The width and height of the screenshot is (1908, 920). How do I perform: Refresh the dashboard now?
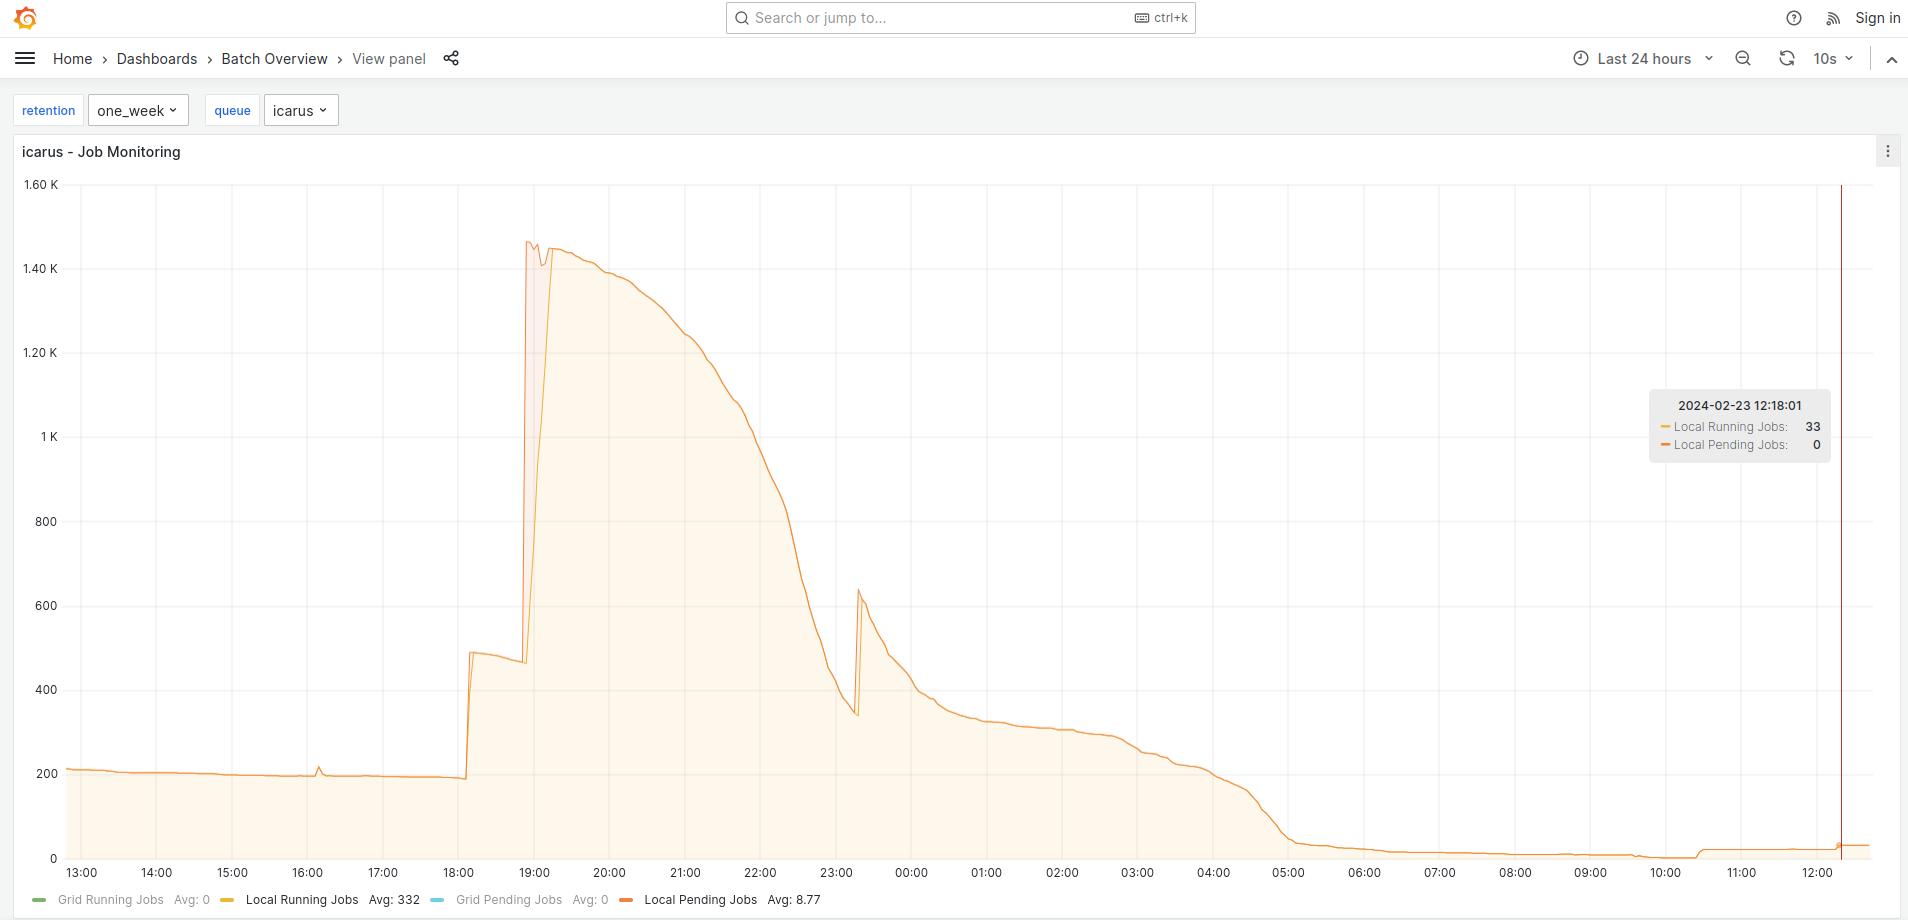[x=1787, y=59]
